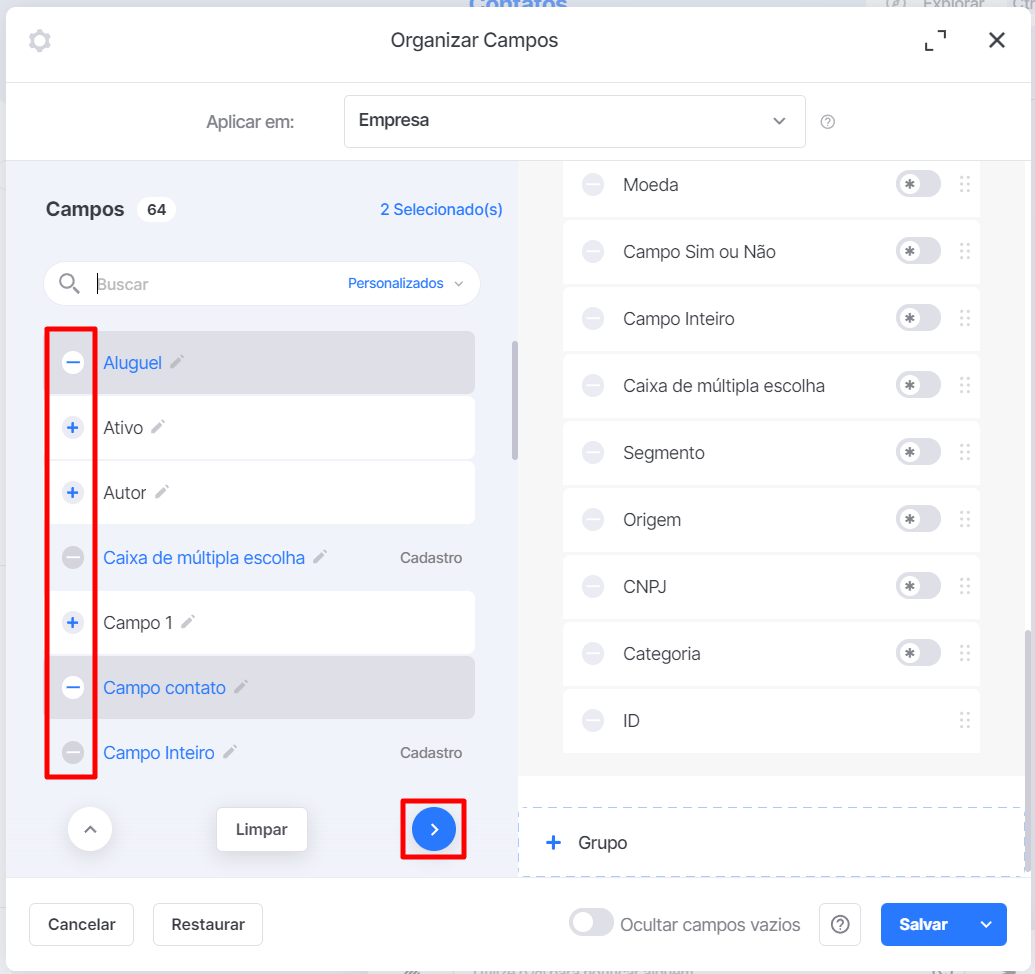This screenshot has height=974, width=1035.
Task: Click the Categoria label in right panel
Action: coord(661,654)
